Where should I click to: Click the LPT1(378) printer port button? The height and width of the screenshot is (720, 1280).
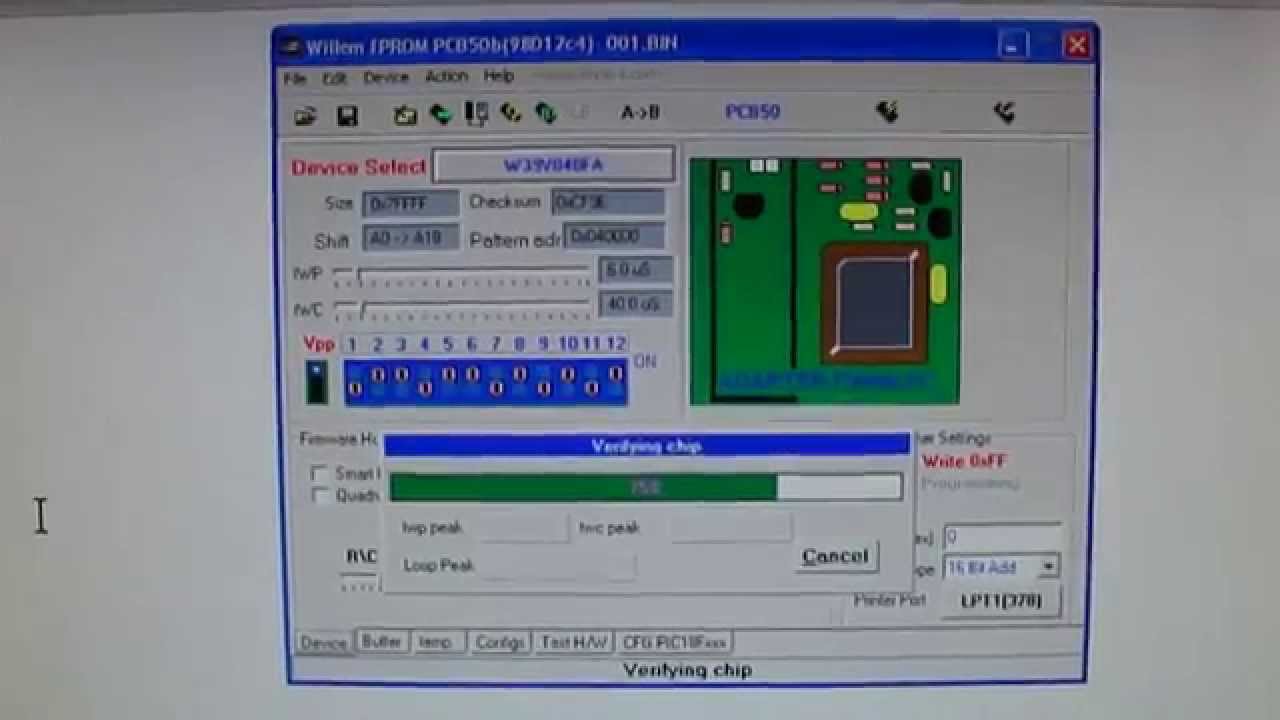coord(1001,601)
